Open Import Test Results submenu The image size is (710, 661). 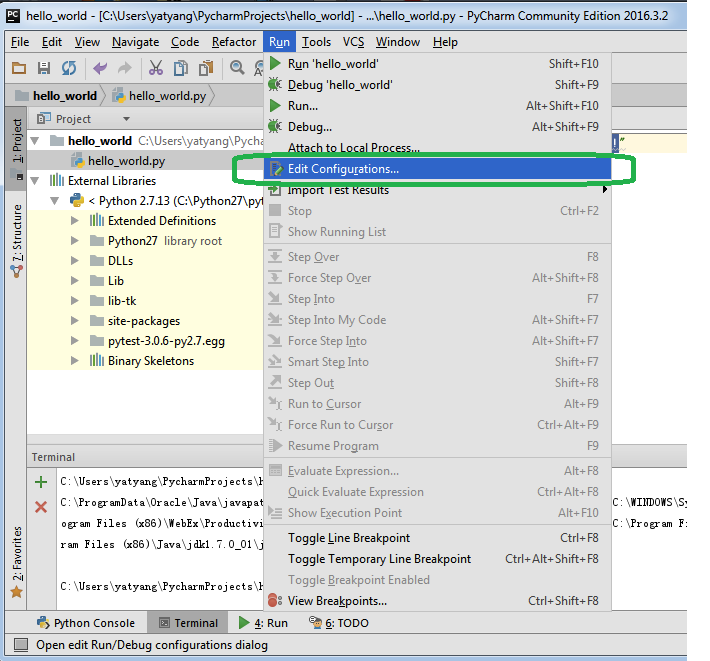[x=437, y=190]
